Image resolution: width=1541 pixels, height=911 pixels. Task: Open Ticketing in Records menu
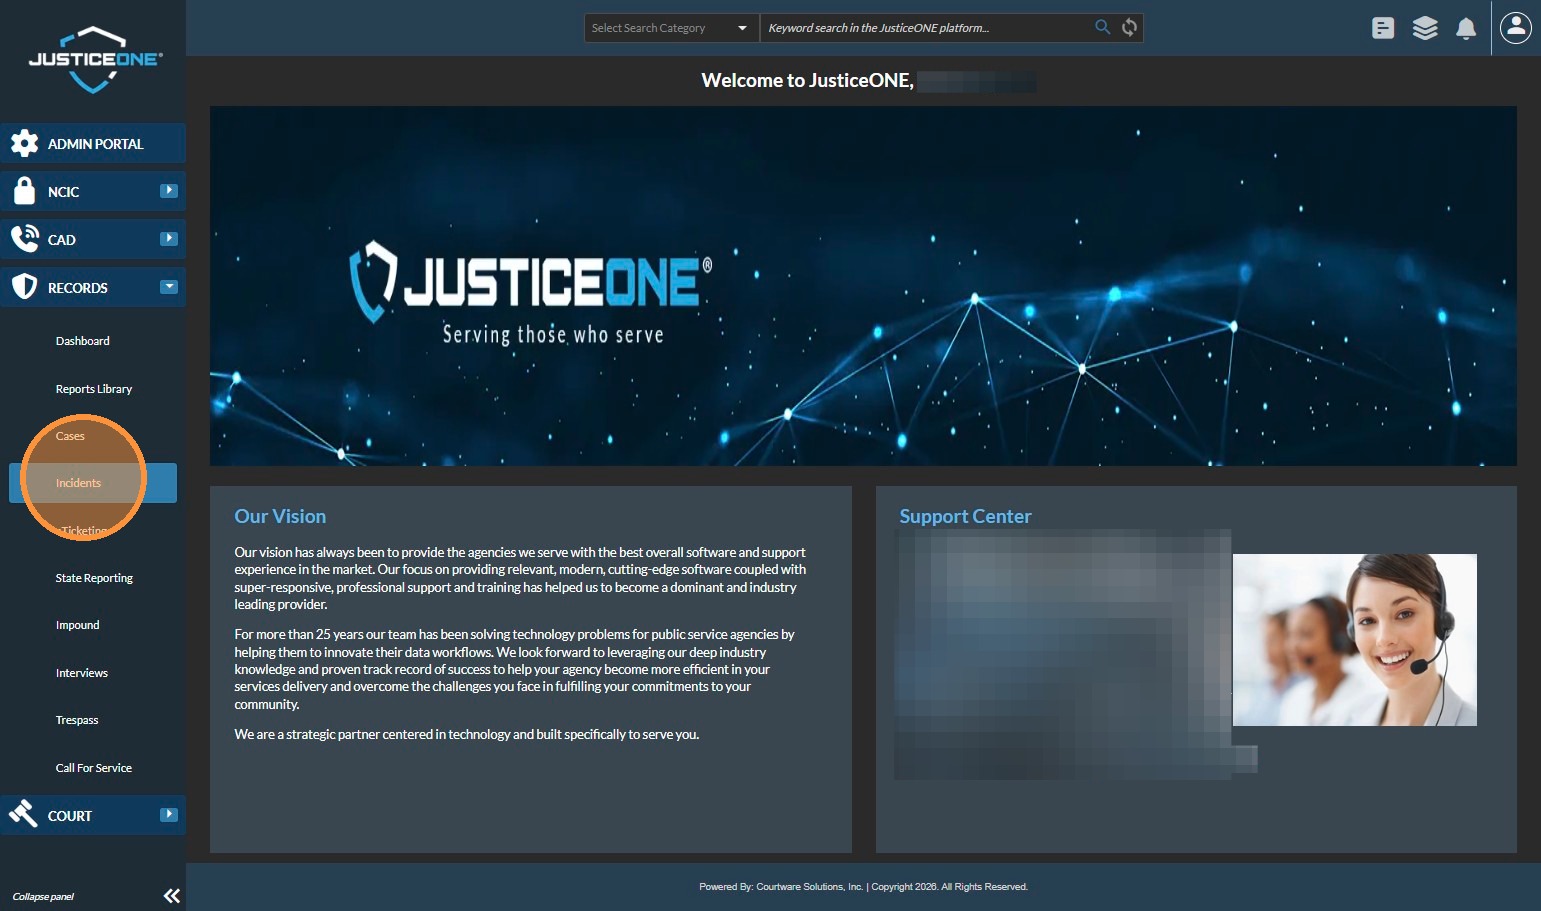coord(84,531)
